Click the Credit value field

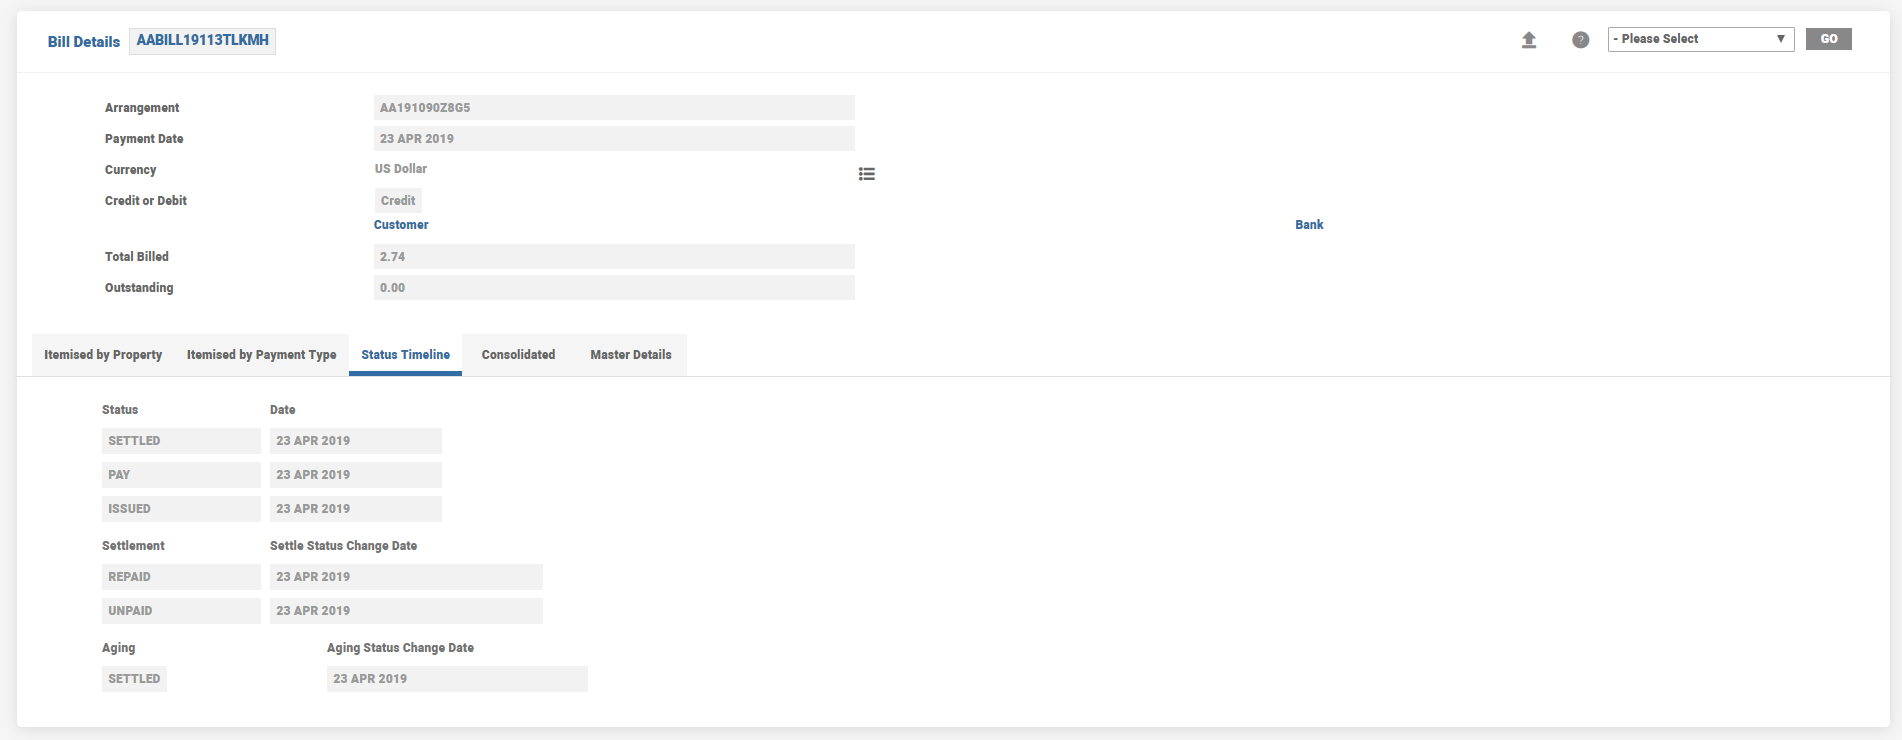coord(398,201)
